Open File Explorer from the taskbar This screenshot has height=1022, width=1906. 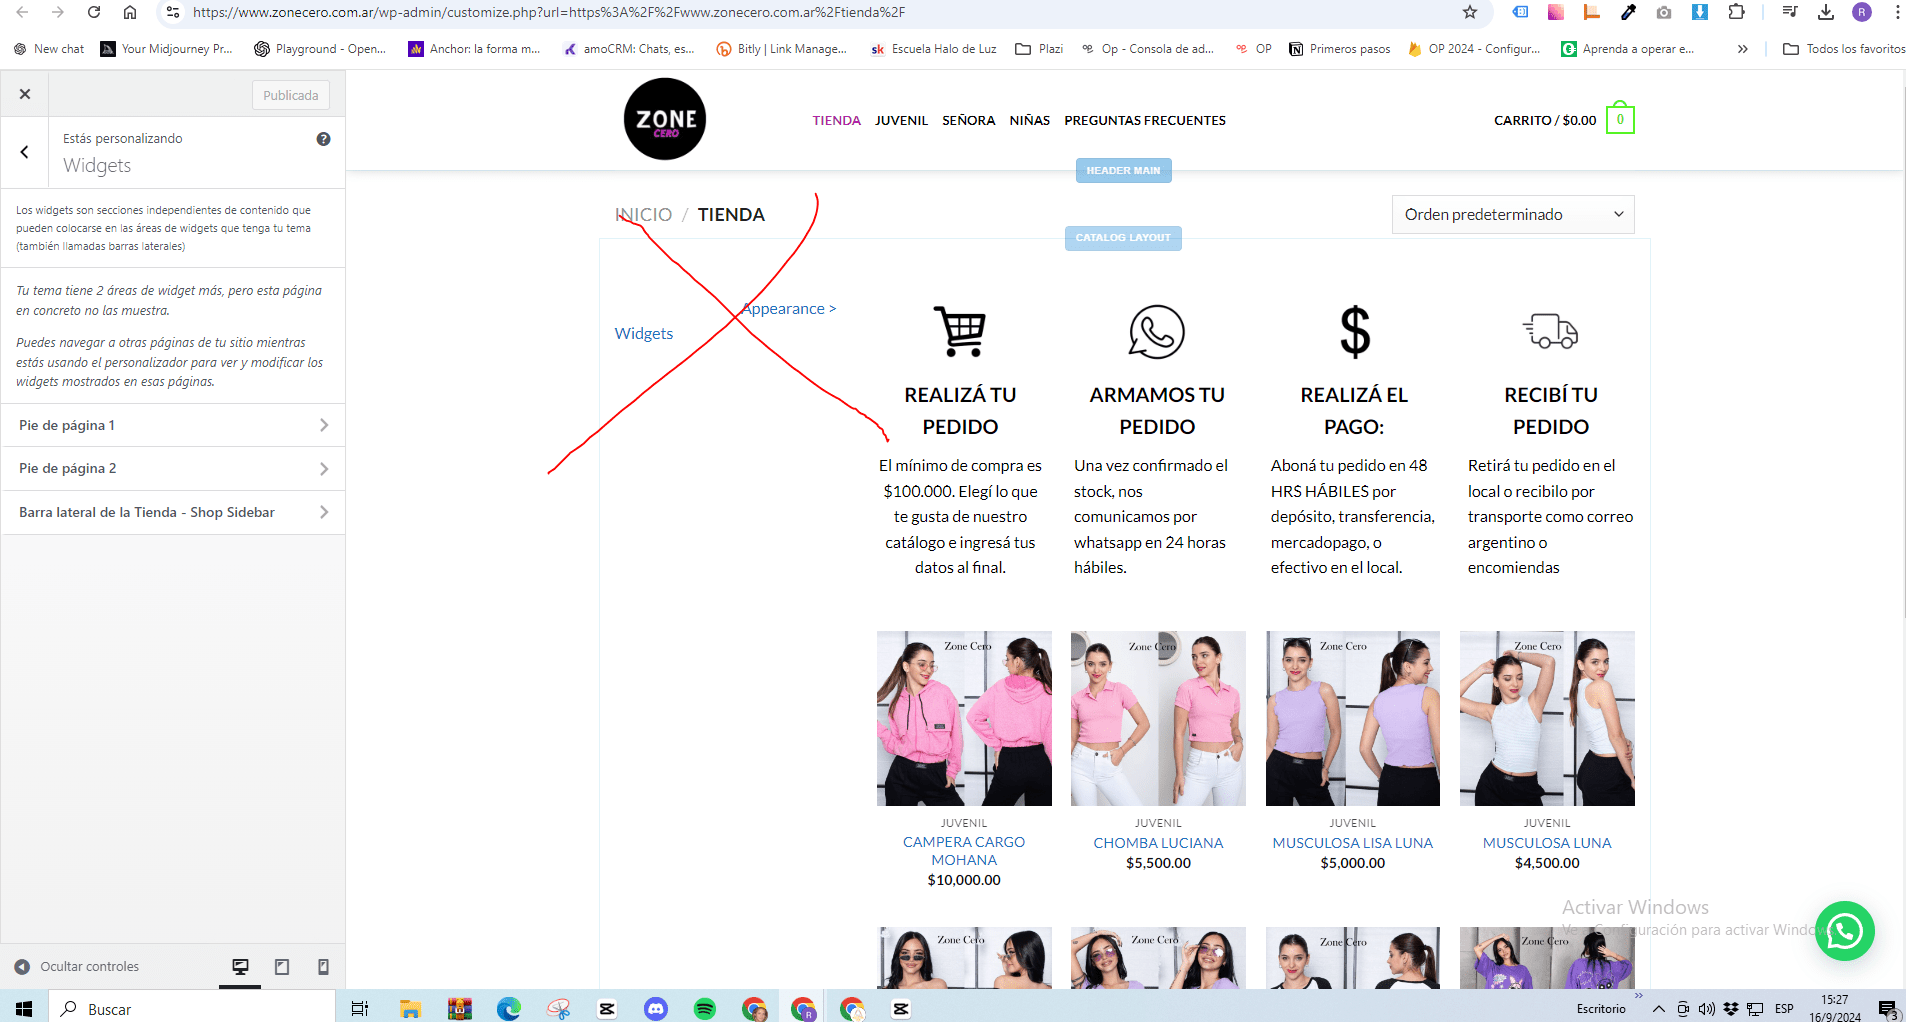pos(410,1008)
